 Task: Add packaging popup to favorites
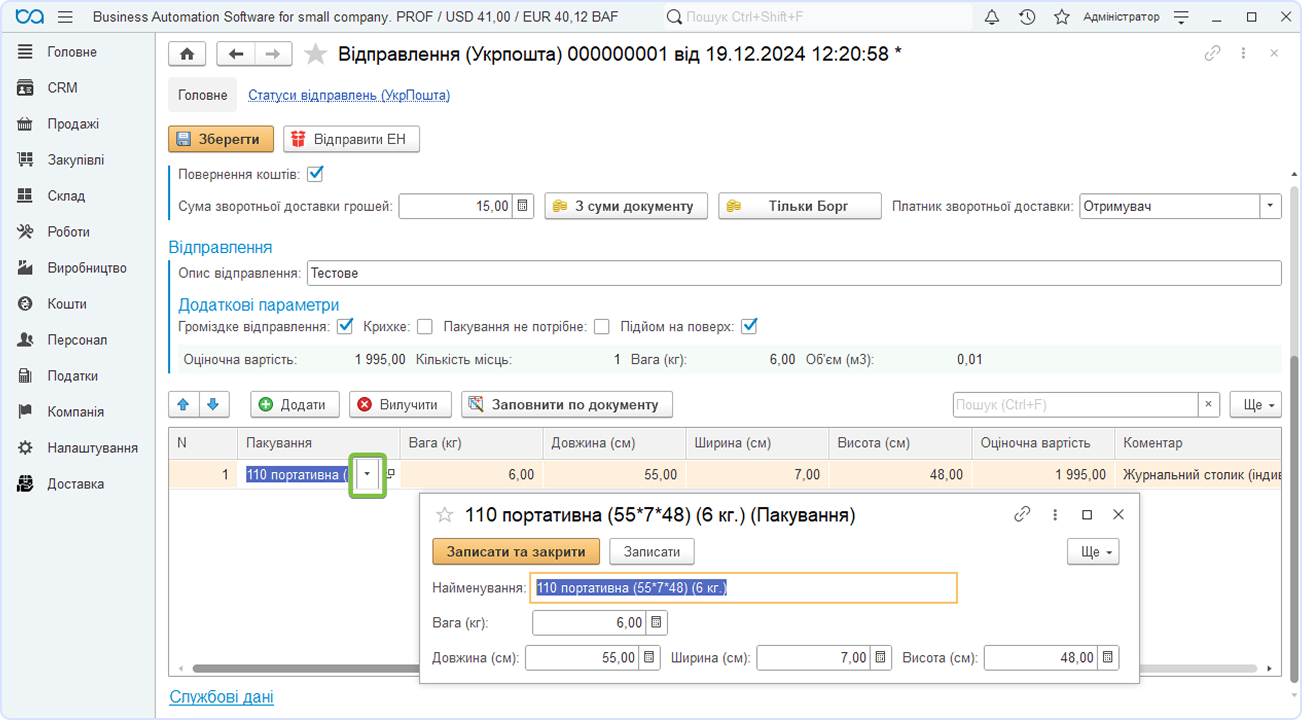(445, 515)
